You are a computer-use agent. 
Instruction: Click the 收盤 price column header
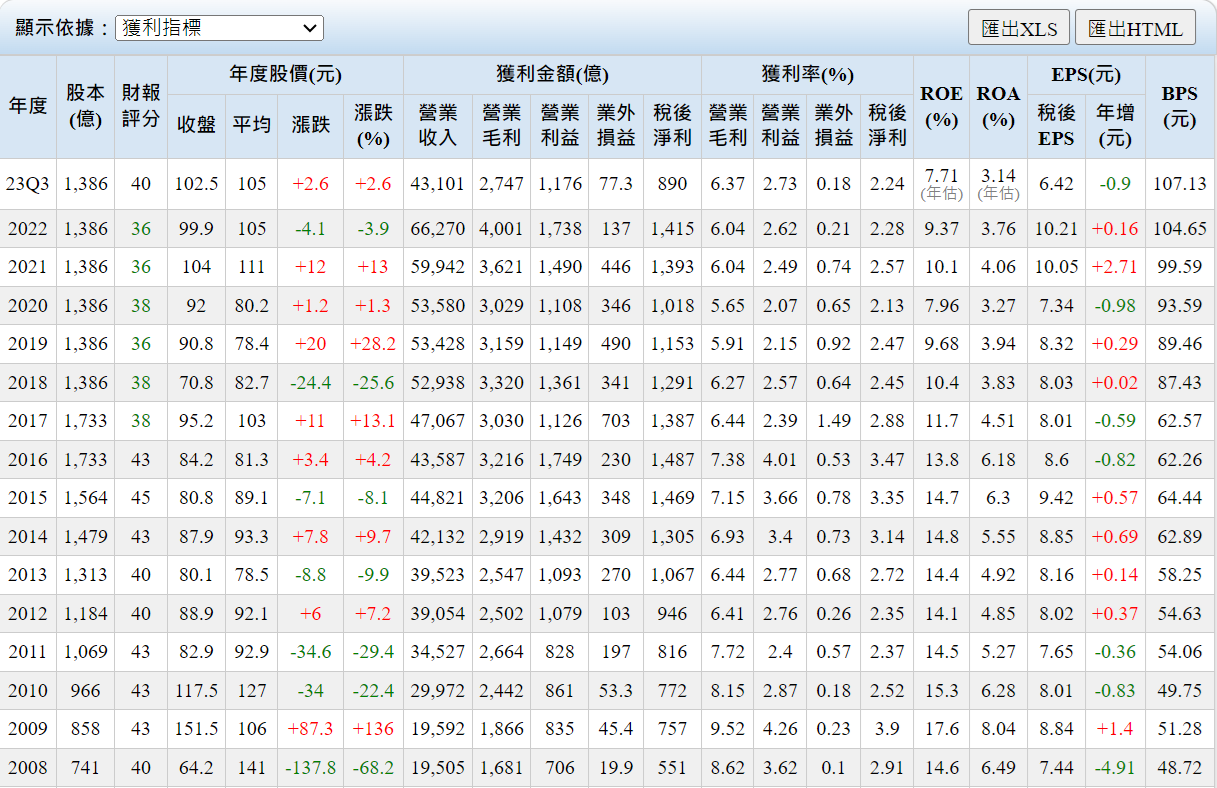[x=196, y=125]
